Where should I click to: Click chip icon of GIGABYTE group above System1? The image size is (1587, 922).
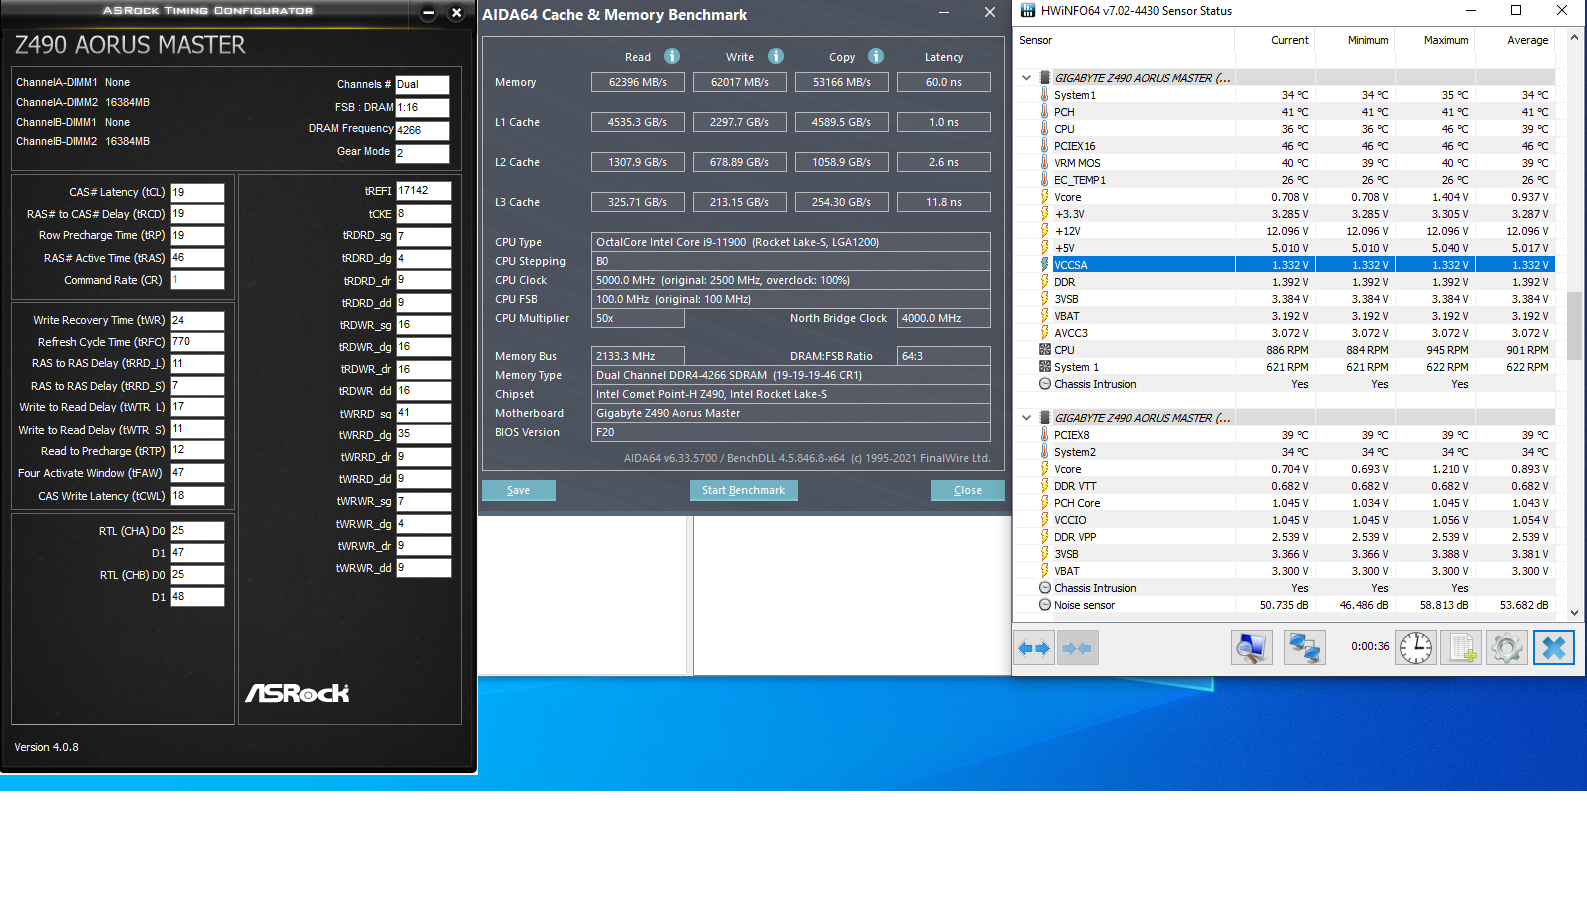(x=1045, y=78)
